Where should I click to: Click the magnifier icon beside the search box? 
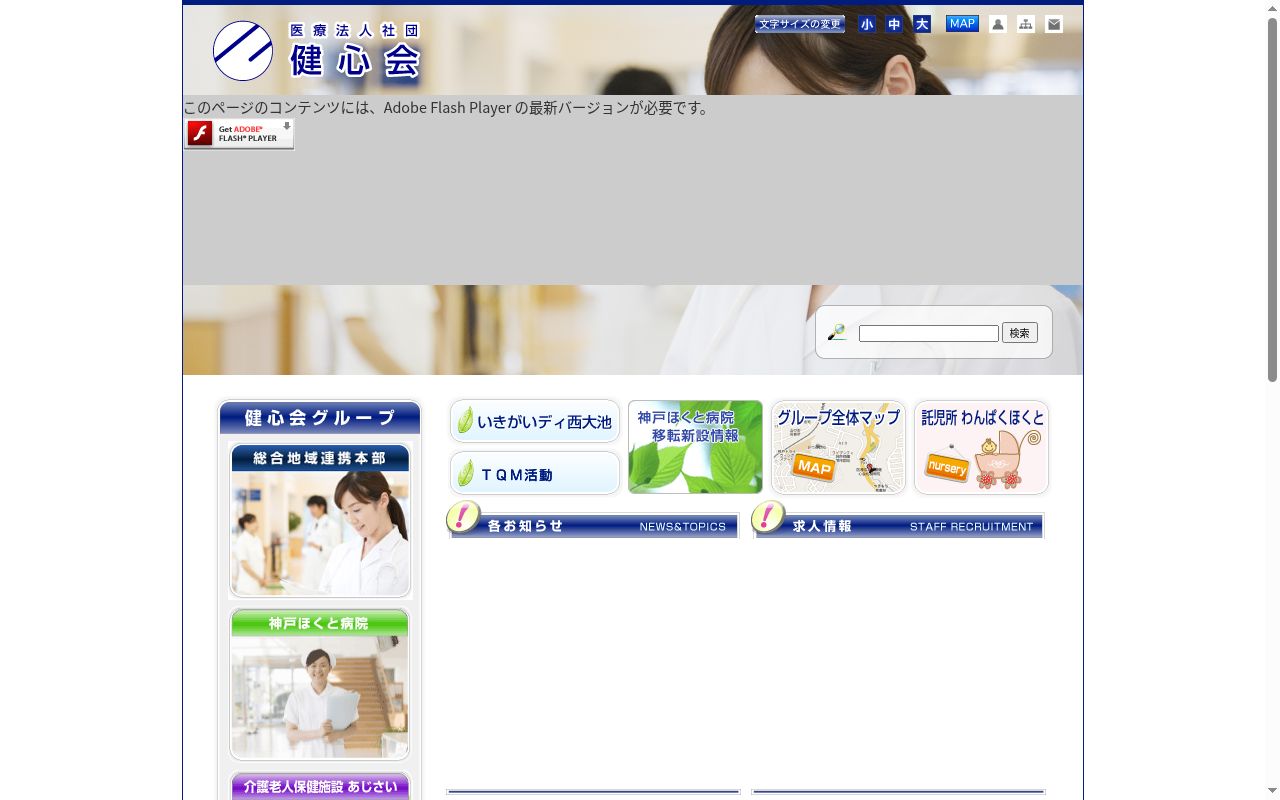pyautogui.click(x=837, y=333)
